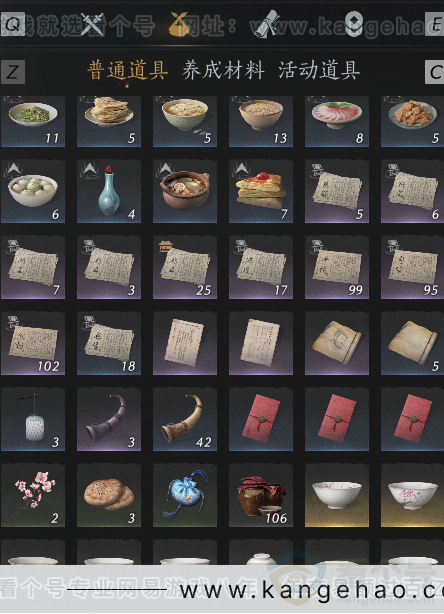Select the golden bag inventory category
Image resolution: width=444 pixels, height=614 pixels.
point(179,24)
